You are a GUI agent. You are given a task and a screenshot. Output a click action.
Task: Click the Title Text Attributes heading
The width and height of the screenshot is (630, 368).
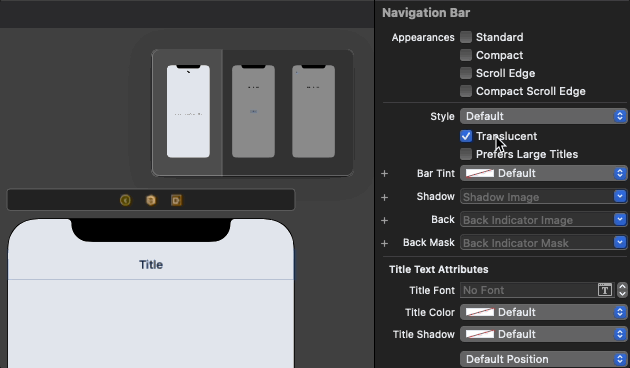coord(438,269)
